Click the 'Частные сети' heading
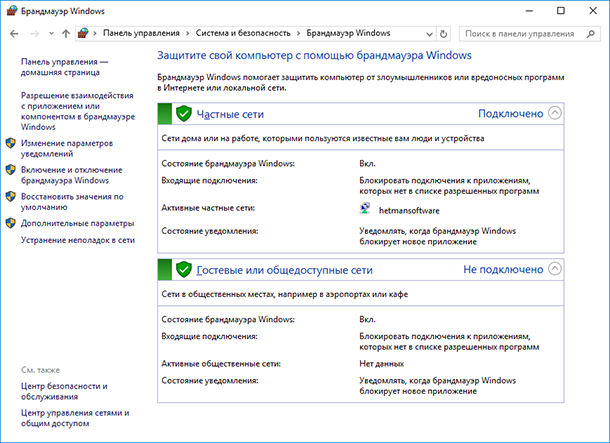Screen dimensions: 610x443 click(230, 114)
